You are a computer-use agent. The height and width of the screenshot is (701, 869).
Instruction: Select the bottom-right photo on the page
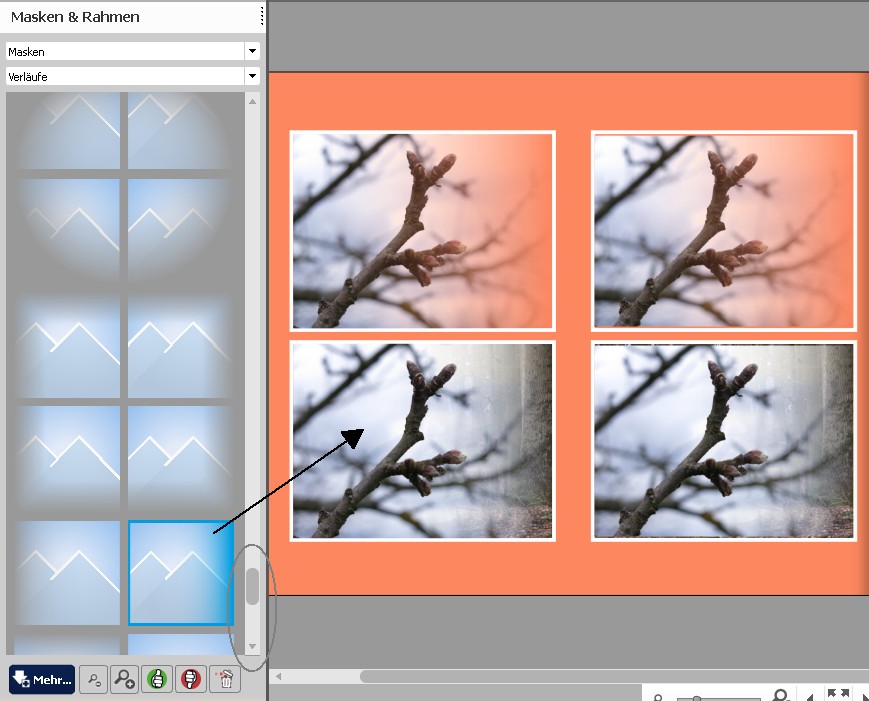(724, 441)
